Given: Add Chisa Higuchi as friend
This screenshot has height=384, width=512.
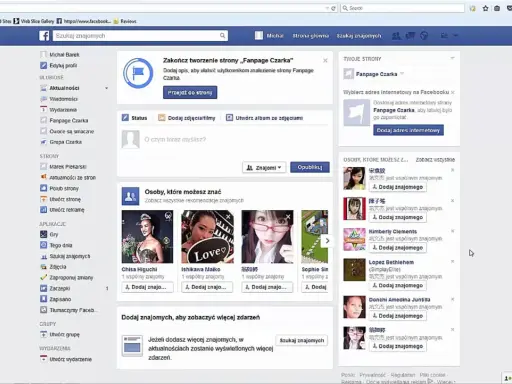Looking at the screenshot, I should point(147,287).
